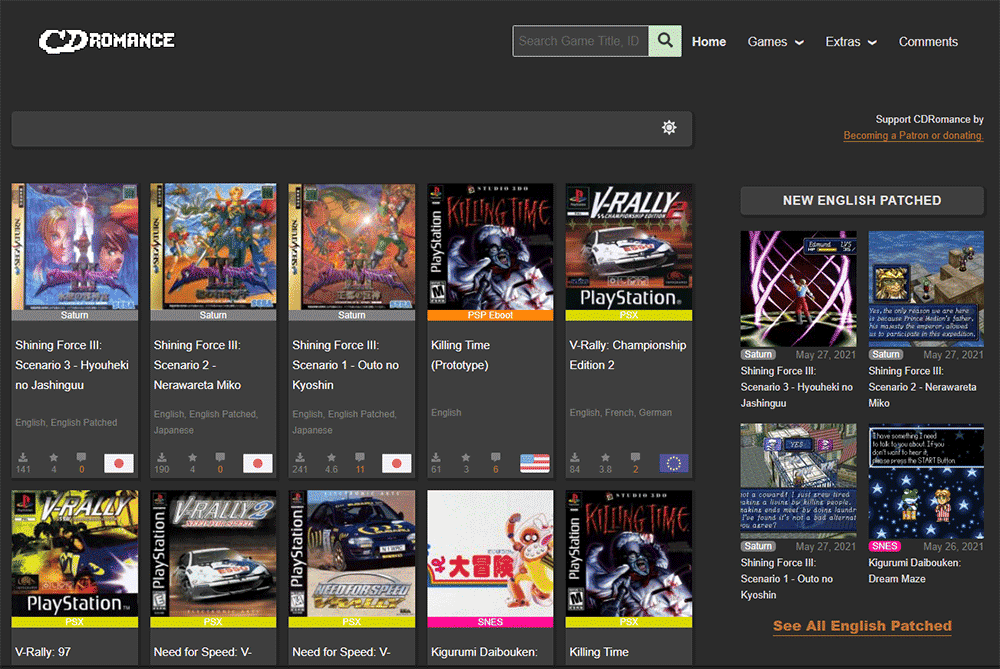Open sidebar Kigurumi Daibouken: Dream Maze title
The width and height of the screenshot is (1000, 669).
pyautogui.click(x=915, y=571)
